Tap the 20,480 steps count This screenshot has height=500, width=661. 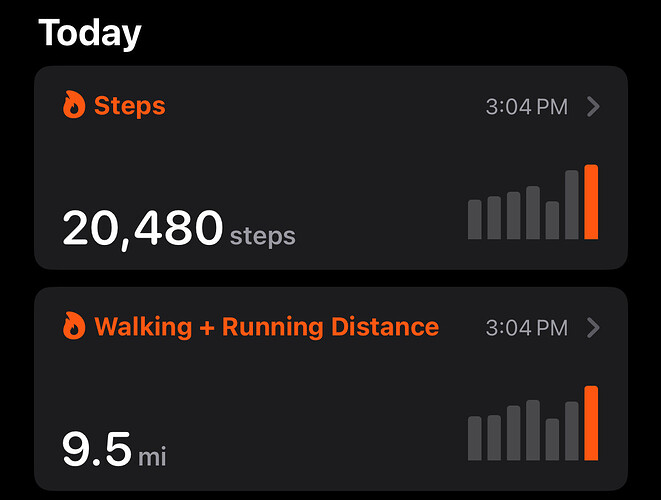pyautogui.click(x=142, y=228)
